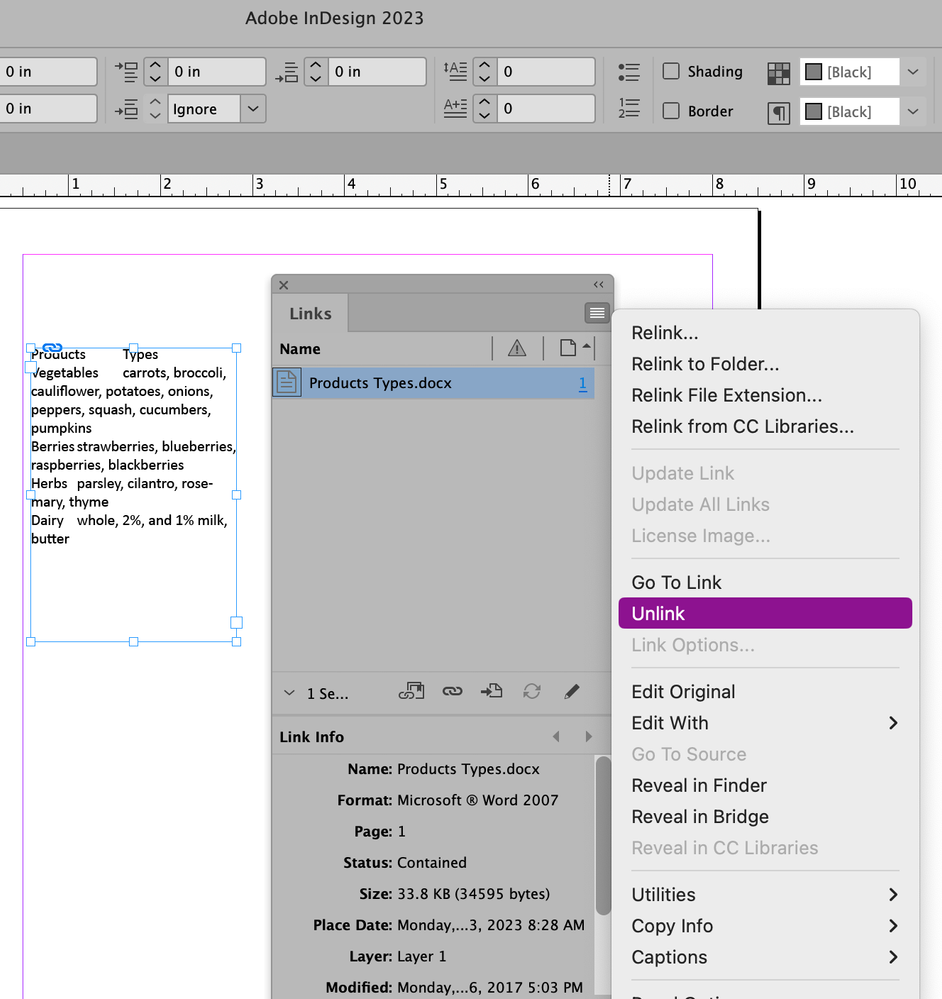Click the Border [Black] color swatch
This screenshot has width=942, height=999.
click(813, 111)
